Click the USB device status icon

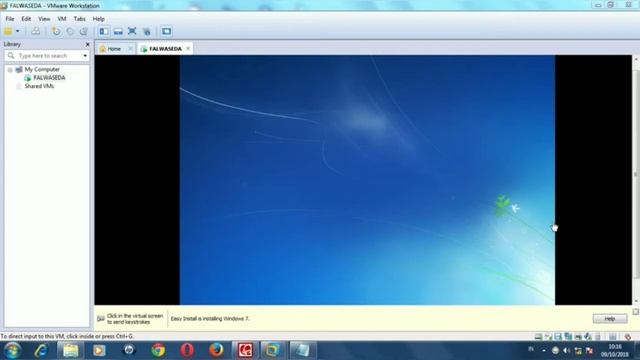(598, 337)
